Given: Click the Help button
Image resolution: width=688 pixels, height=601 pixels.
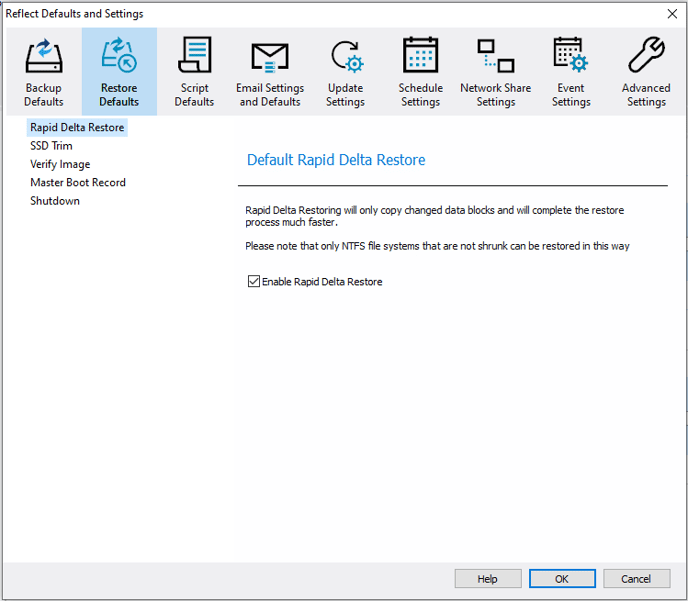Looking at the screenshot, I should (487, 579).
